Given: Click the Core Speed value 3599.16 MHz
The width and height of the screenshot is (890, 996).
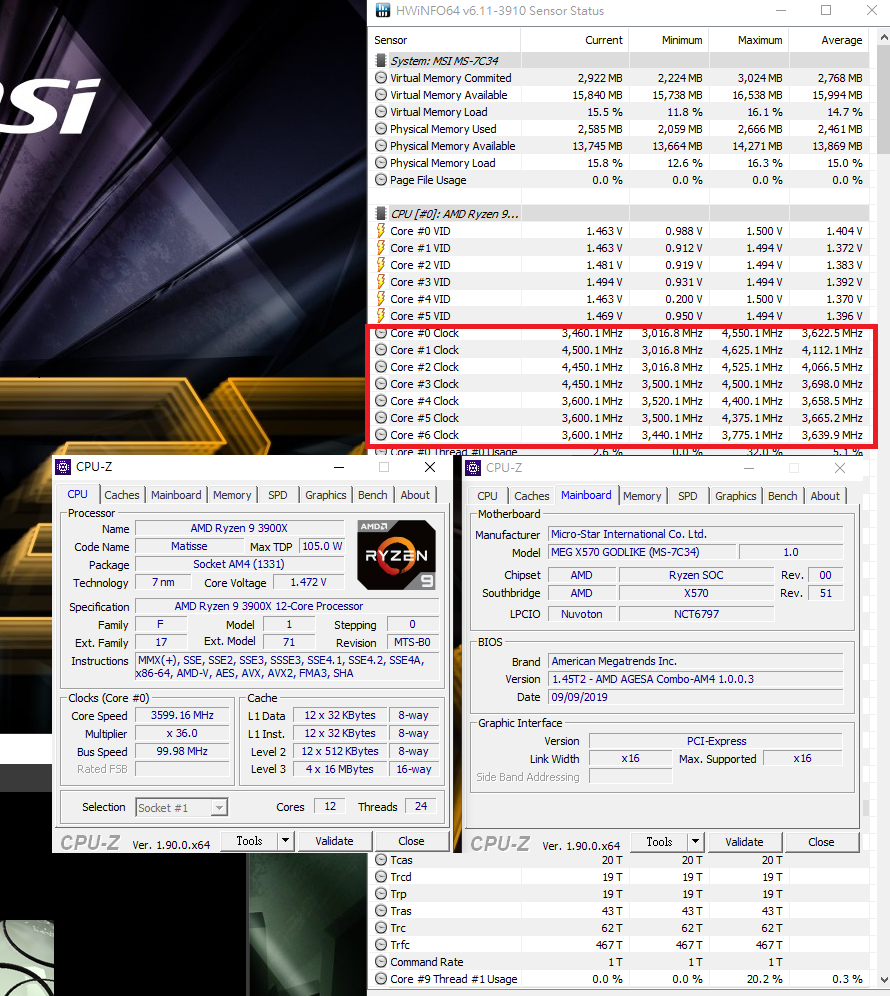Looking at the screenshot, I should coord(182,715).
